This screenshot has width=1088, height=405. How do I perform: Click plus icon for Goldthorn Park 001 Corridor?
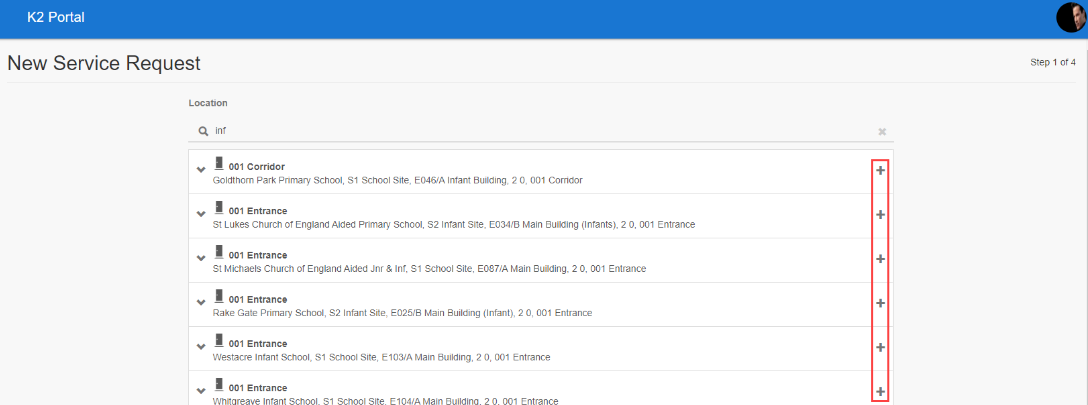pos(880,171)
